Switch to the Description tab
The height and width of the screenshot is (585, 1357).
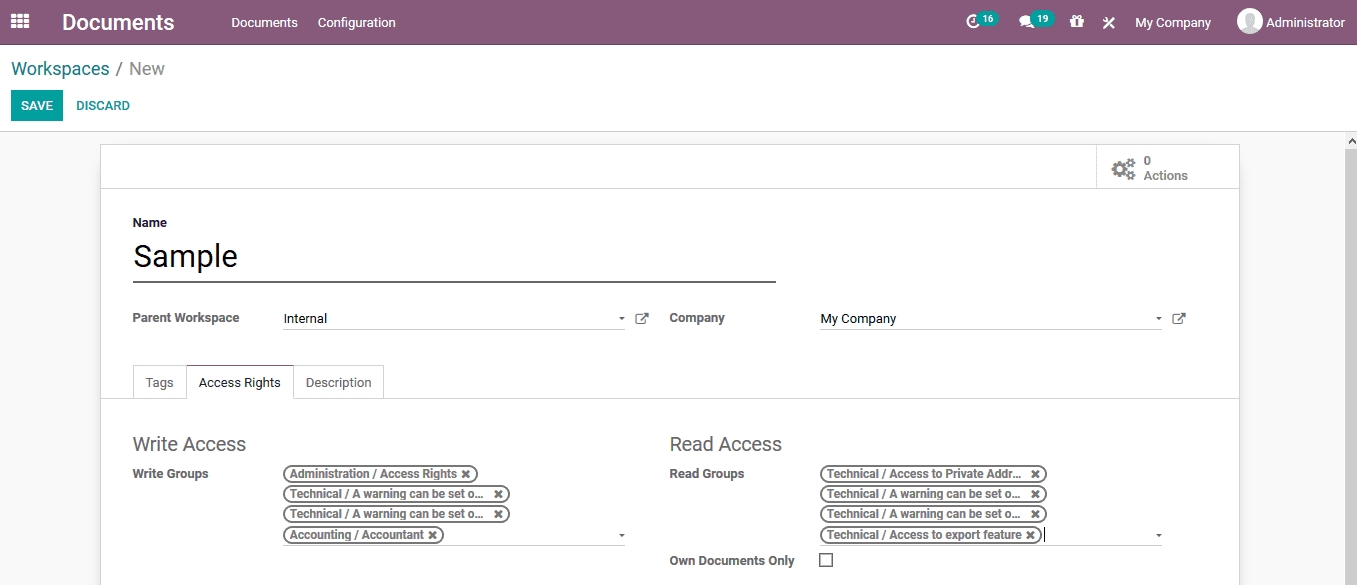click(338, 383)
